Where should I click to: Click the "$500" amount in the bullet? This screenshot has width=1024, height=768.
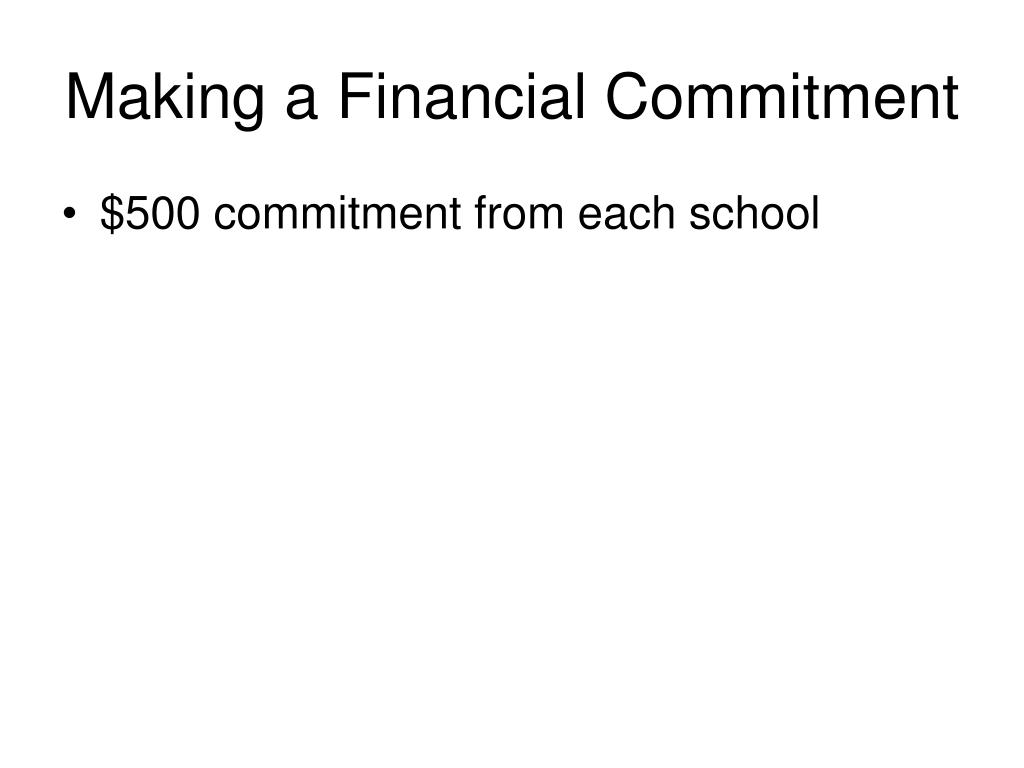pos(150,213)
